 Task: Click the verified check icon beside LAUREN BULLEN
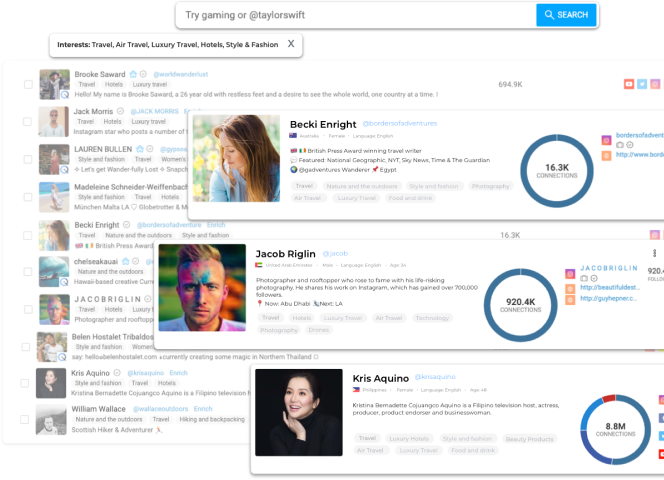click(x=149, y=149)
